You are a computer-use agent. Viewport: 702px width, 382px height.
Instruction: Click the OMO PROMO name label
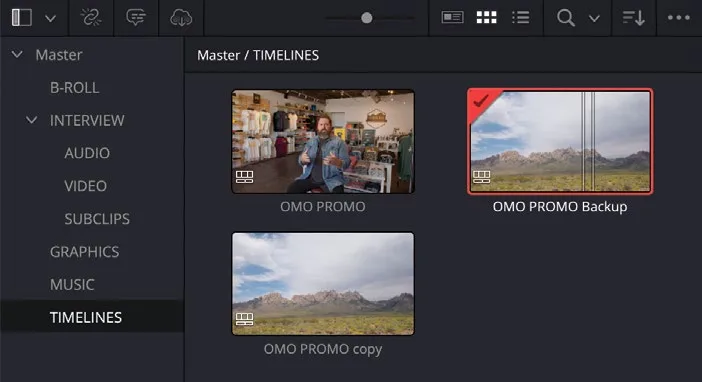point(323,206)
